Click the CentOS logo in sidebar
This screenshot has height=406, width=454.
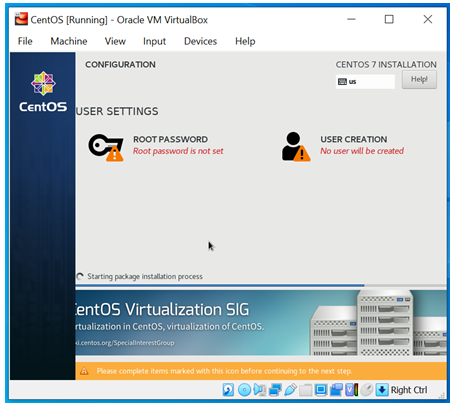tap(43, 91)
